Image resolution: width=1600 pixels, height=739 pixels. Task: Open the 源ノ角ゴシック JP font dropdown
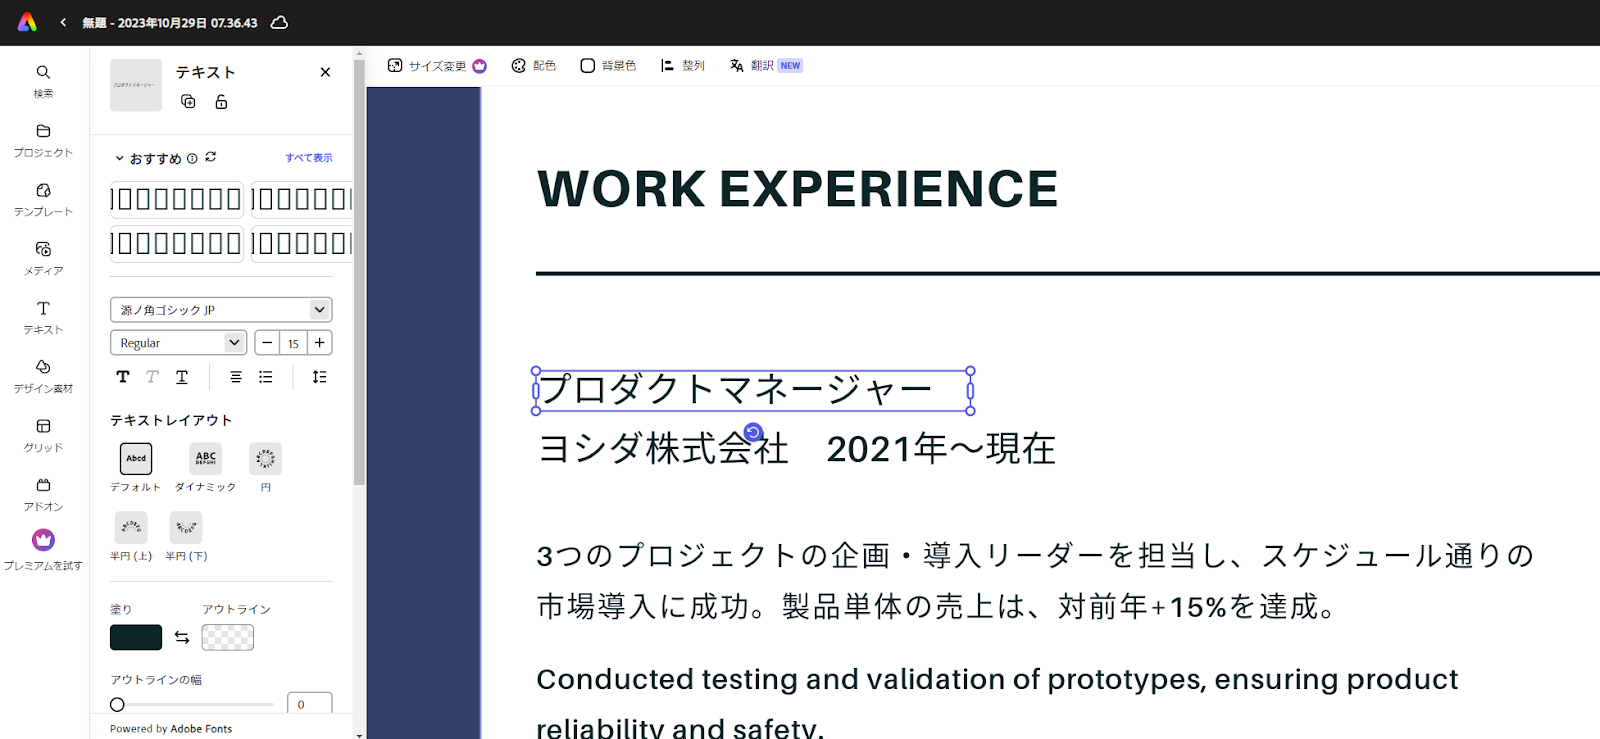click(x=221, y=310)
